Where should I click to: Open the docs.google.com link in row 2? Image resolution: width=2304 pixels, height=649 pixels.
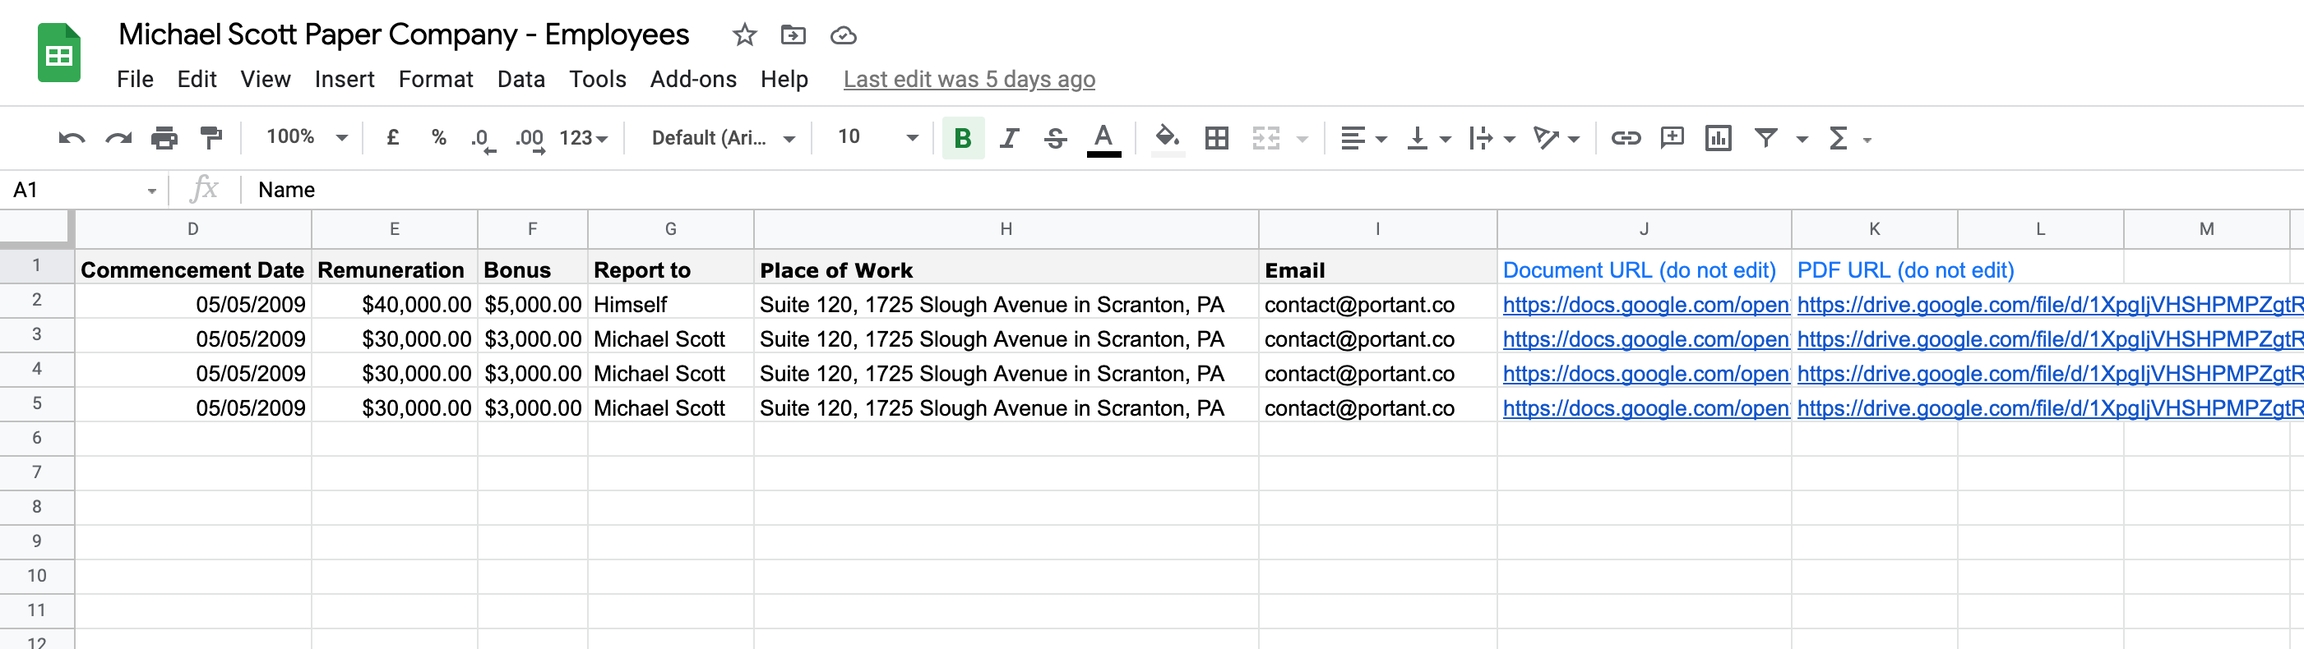(x=1645, y=305)
